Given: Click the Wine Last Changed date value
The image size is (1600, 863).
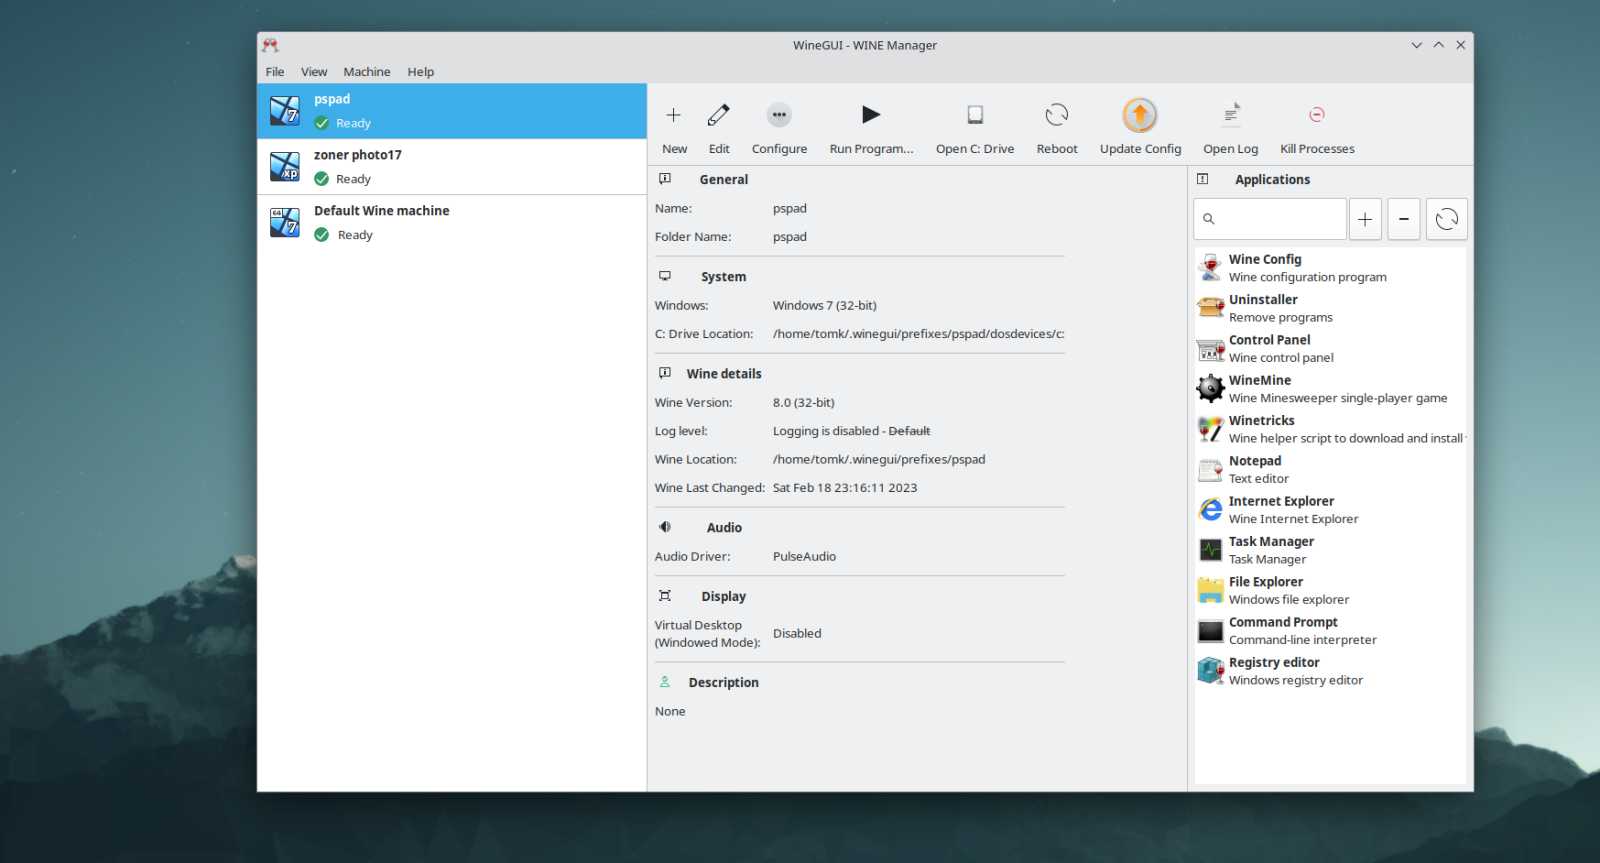Looking at the screenshot, I should (845, 488).
